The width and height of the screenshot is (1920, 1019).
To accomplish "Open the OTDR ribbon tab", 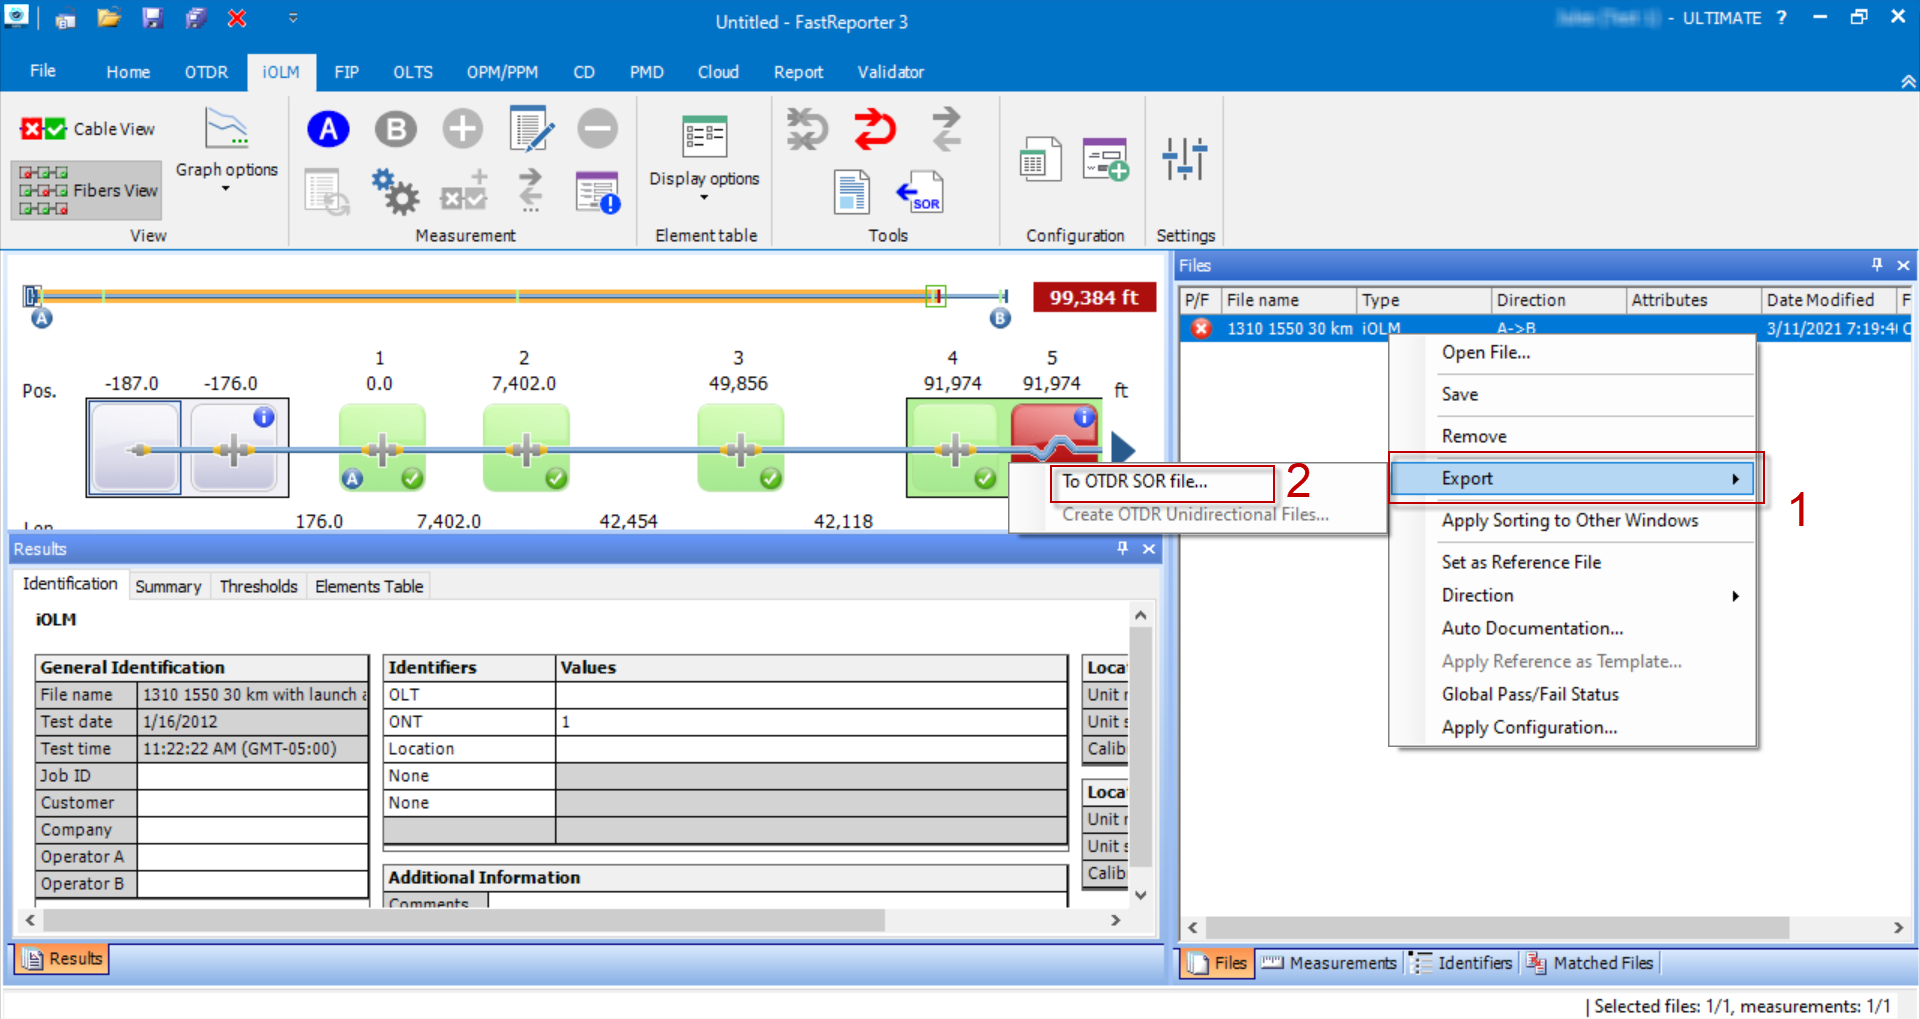I will pos(206,71).
